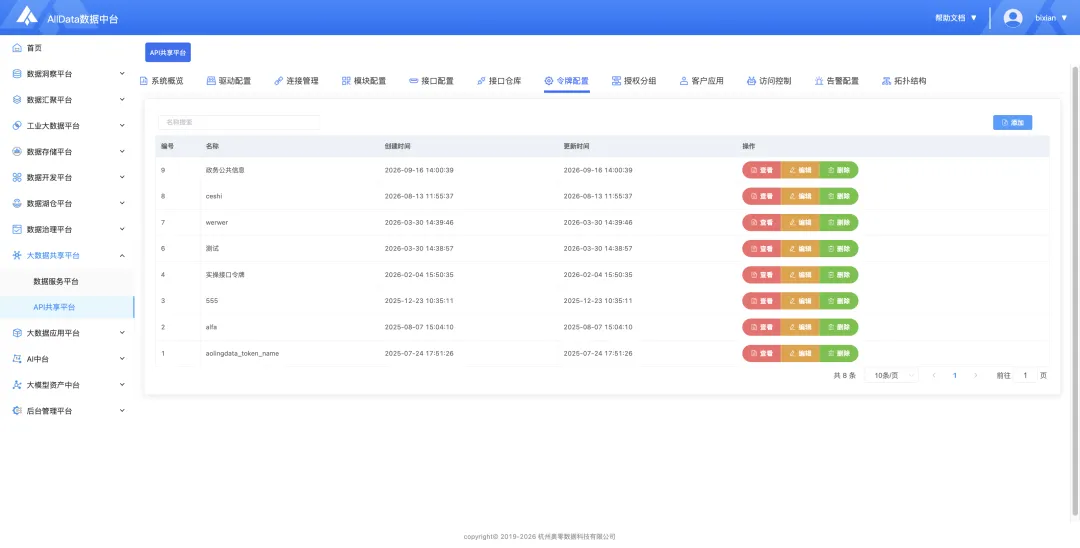Click the 数据湖仓平台 sidebar icon
The width and height of the screenshot is (1080, 548).
(x=17, y=204)
